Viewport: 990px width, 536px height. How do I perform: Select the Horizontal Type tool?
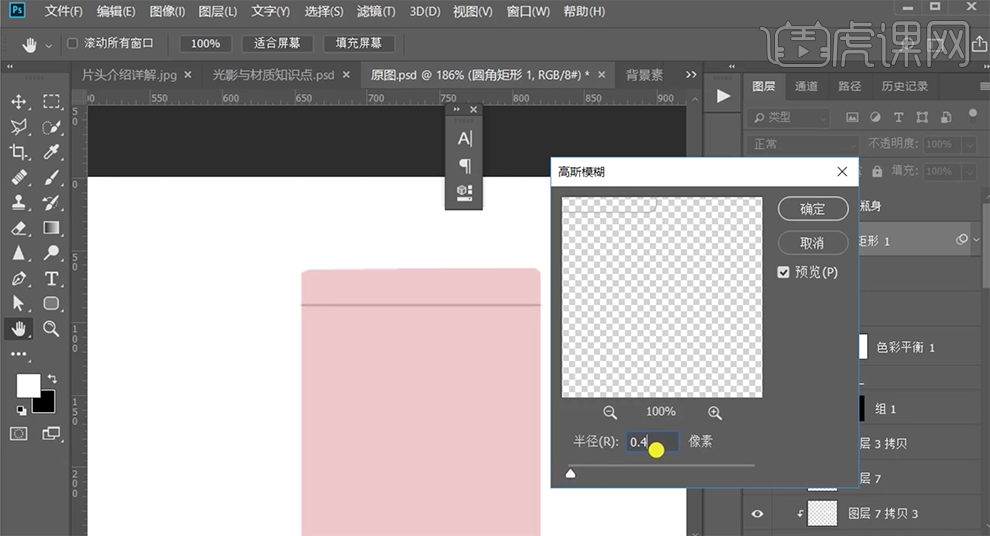[x=51, y=278]
